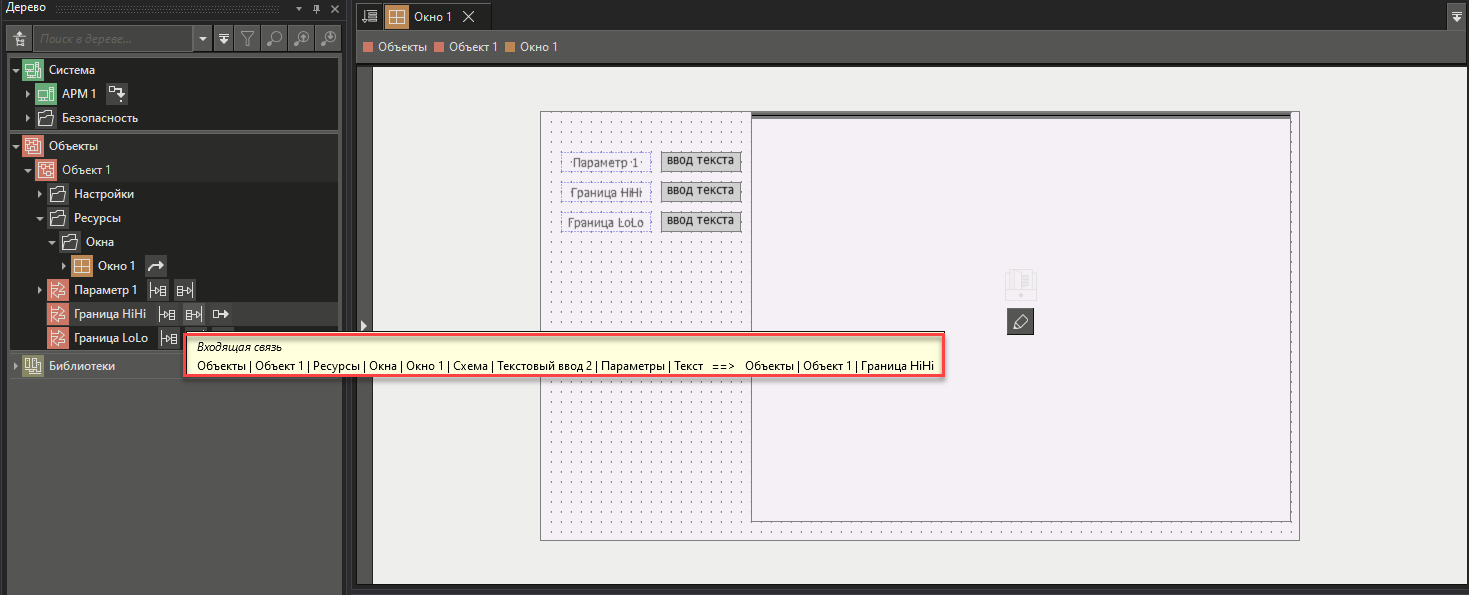Click the outgoing arrow icon on Граница HiHi
Image resolution: width=1469 pixels, height=595 pixels.
coord(220,314)
